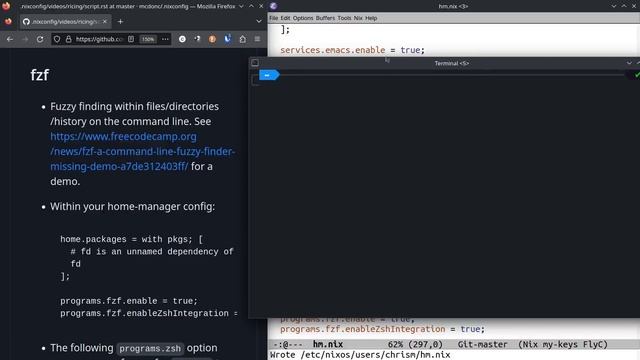The width and height of the screenshot is (640, 360).
Task: Click programs.fzf.enable line in GitHub code block
Action: point(129,301)
